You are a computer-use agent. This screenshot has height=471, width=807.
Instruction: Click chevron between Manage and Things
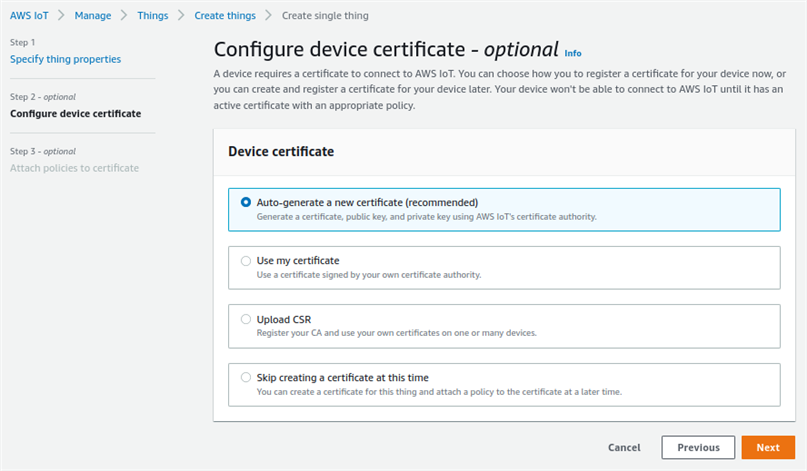point(124,16)
